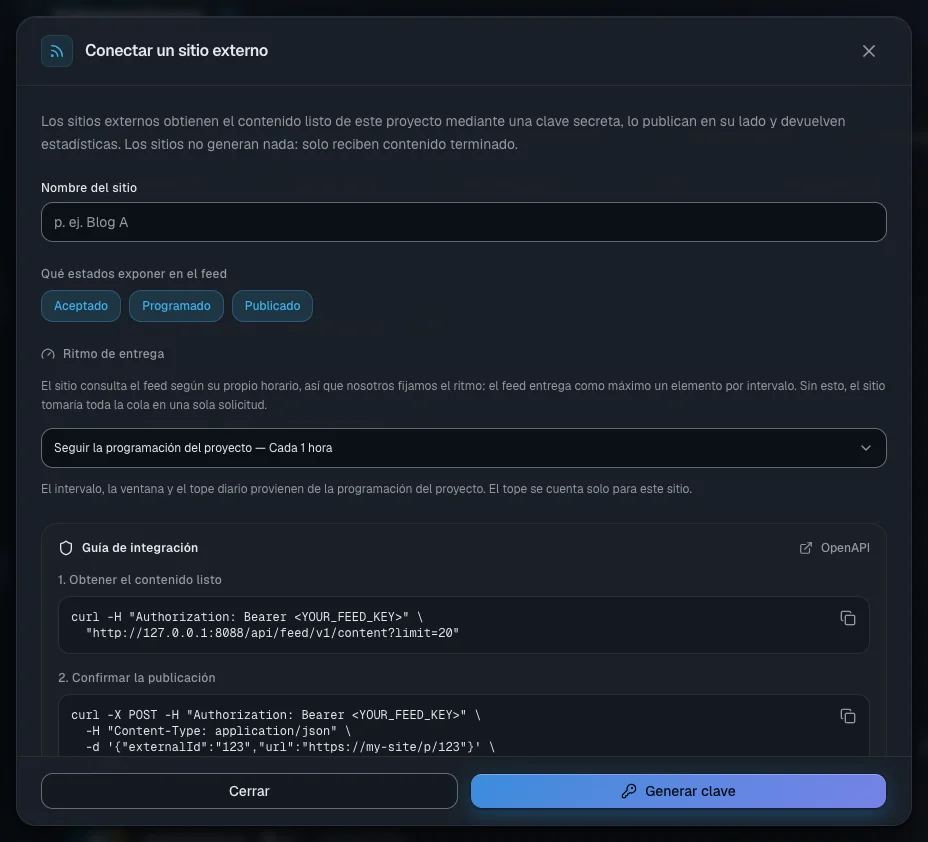The height and width of the screenshot is (842, 928).
Task: Copy the confirm-publication curl POST command
Action: 848,716
